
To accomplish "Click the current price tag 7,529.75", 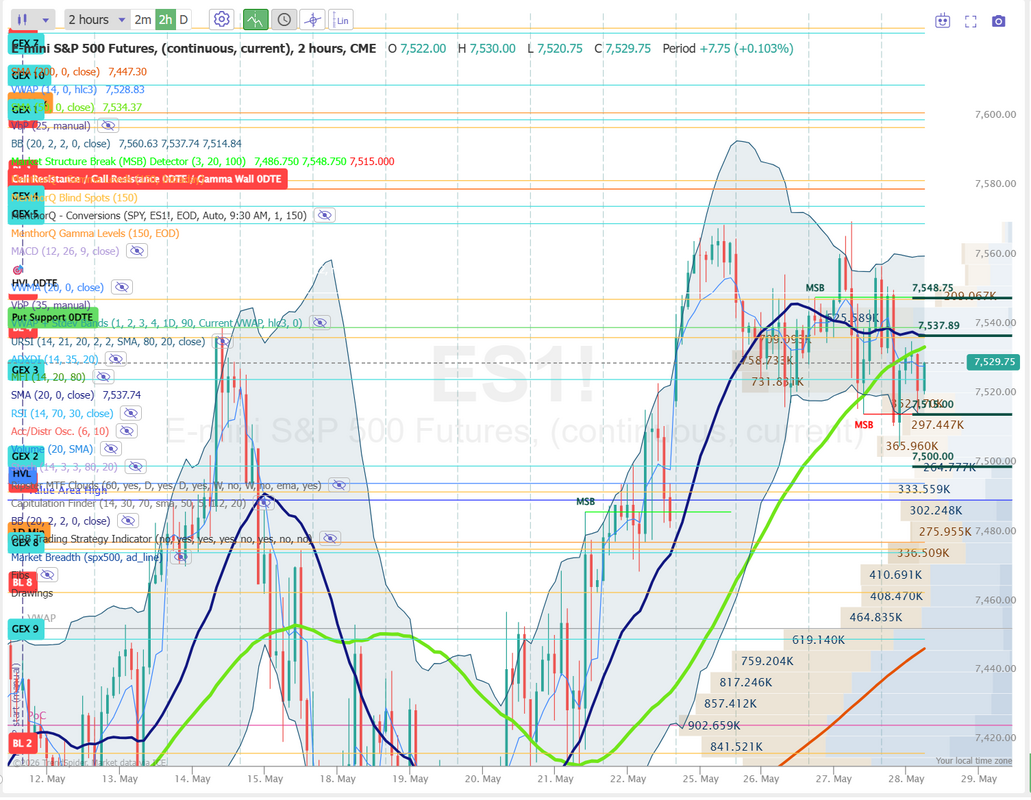I will point(994,362).
